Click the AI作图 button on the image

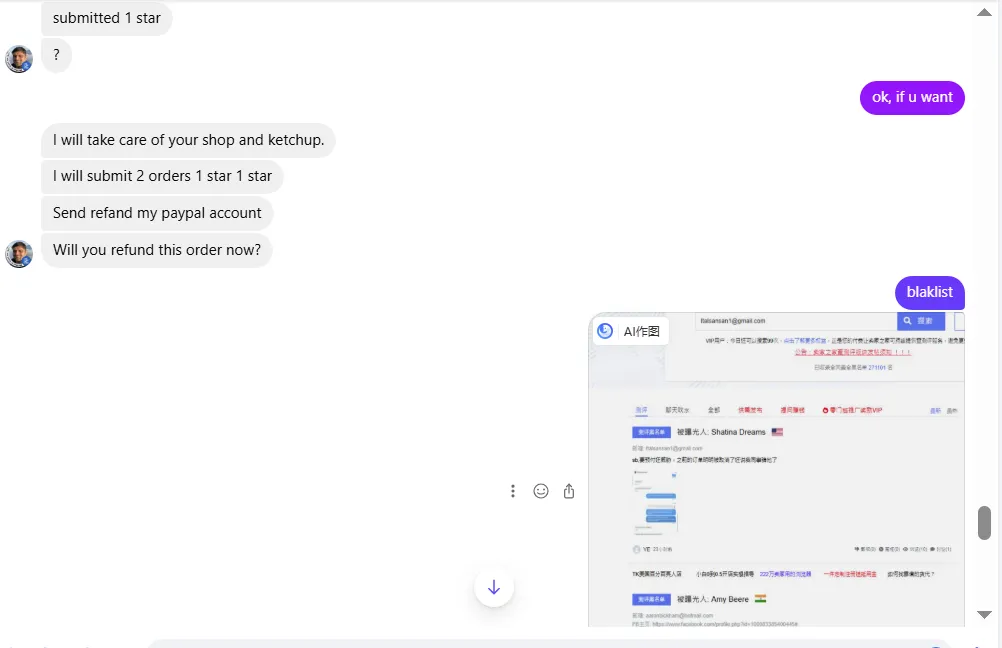(x=631, y=331)
